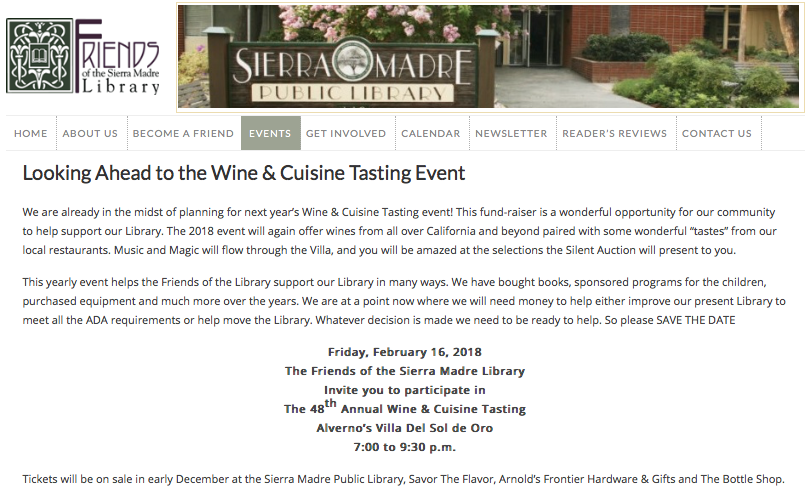This screenshot has width=808, height=490.
Task: View the Calendar page
Action: coord(431,133)
